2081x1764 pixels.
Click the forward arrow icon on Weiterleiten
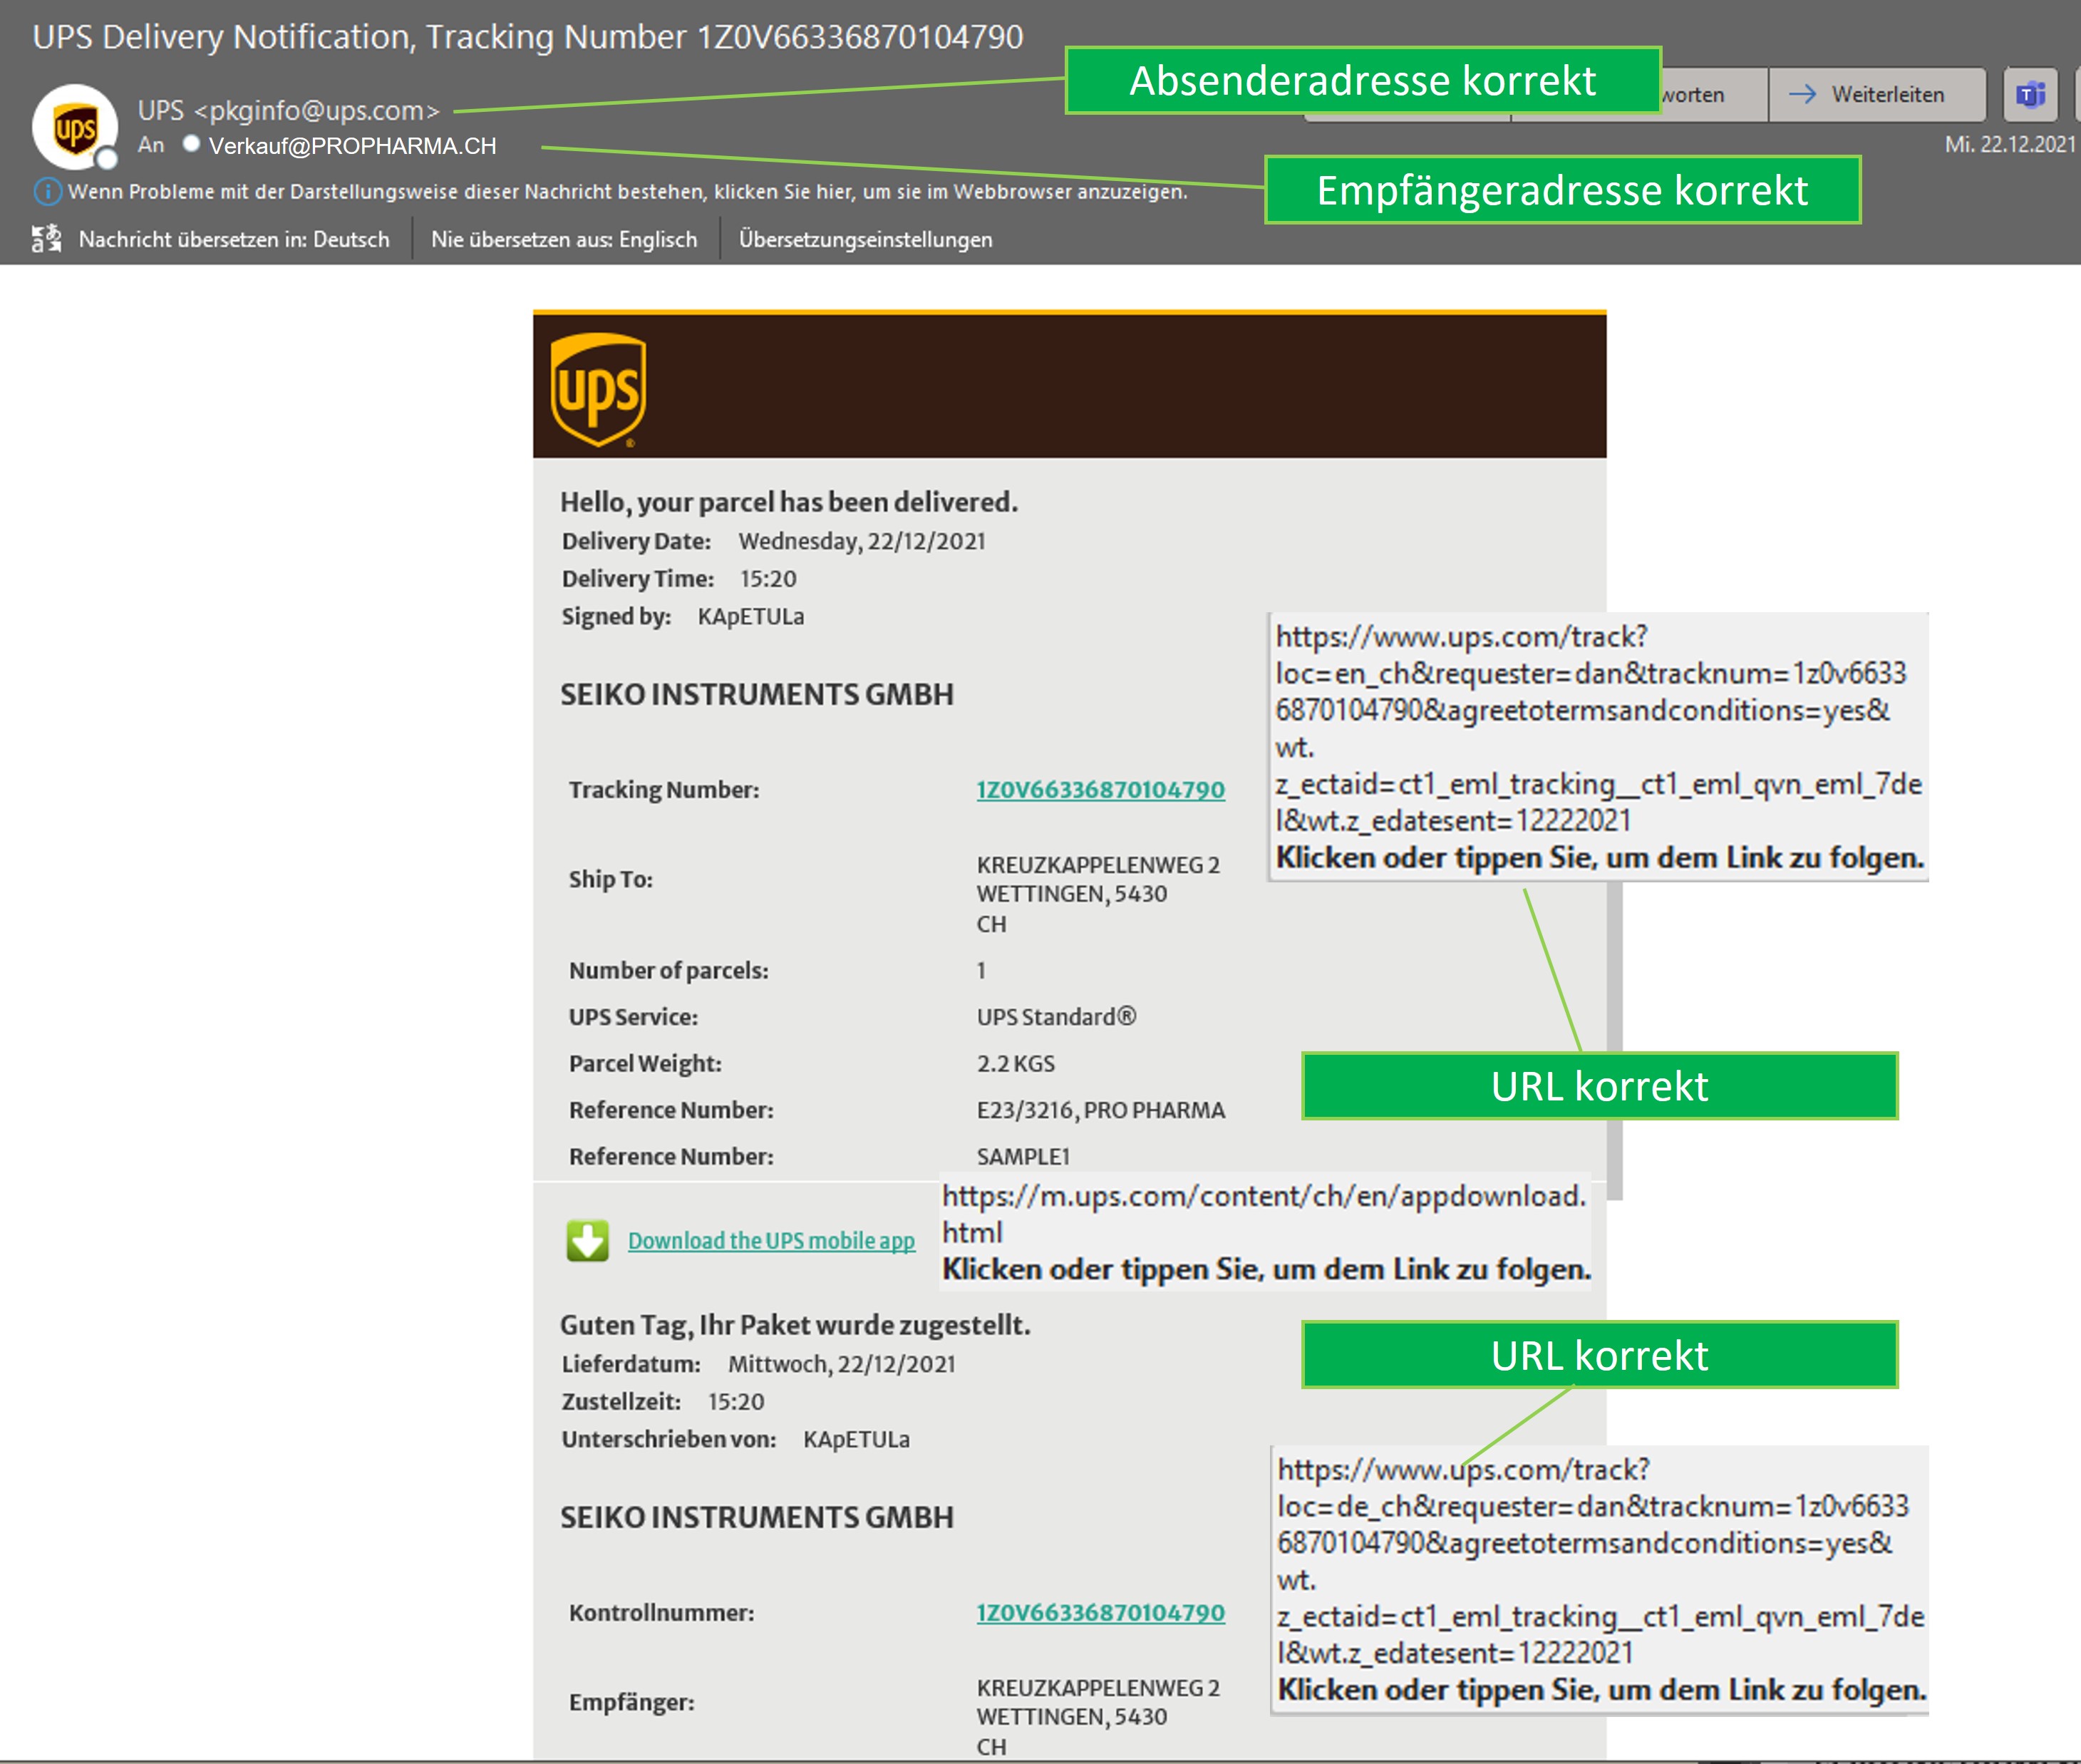(x=1802, y=95)
